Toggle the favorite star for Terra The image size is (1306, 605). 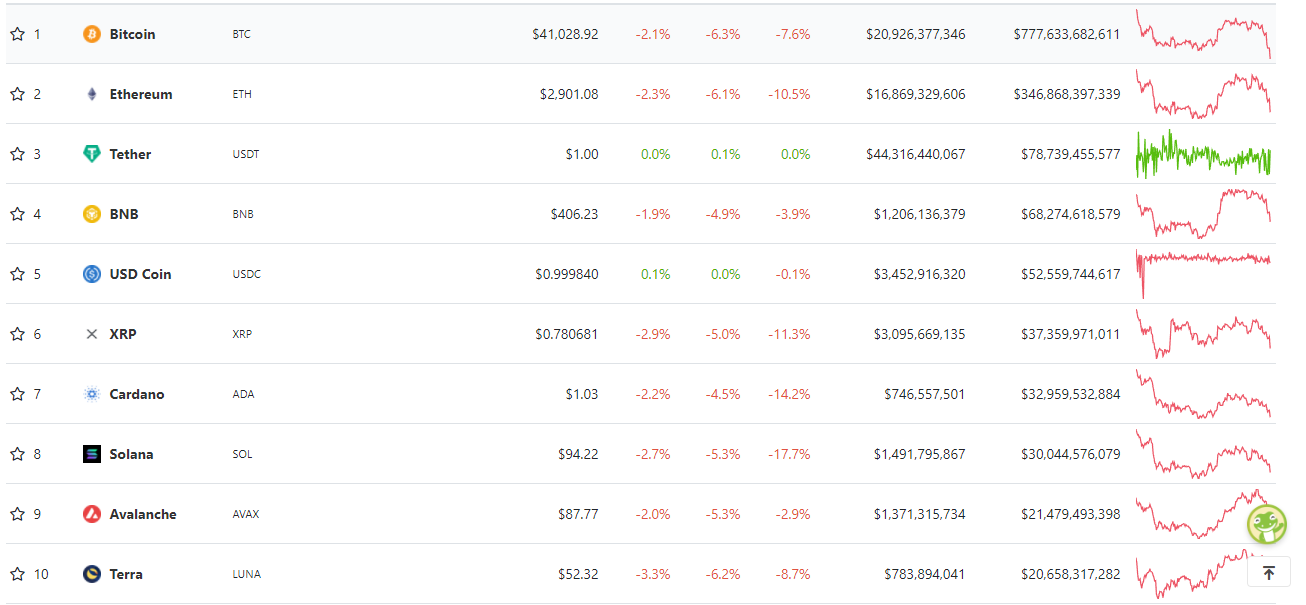pyautogui.click(x=17, y=574)
